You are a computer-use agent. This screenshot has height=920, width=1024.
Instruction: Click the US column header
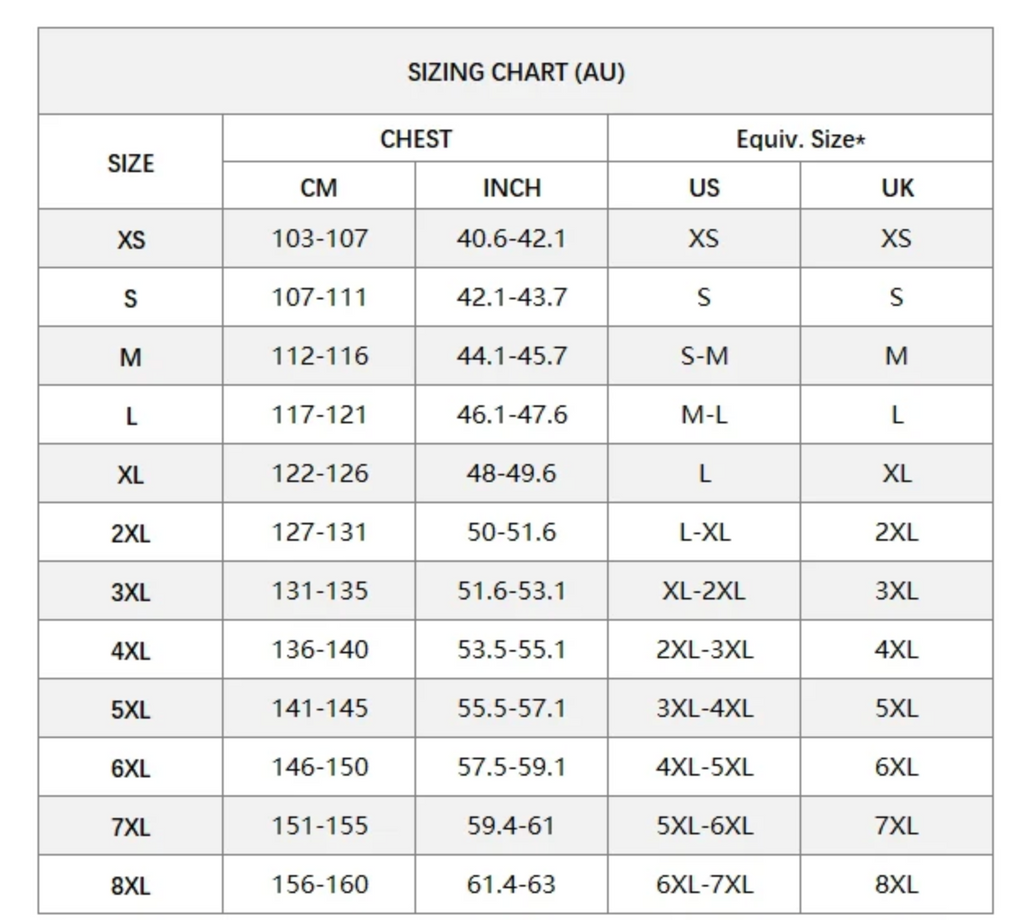[704, 188]
